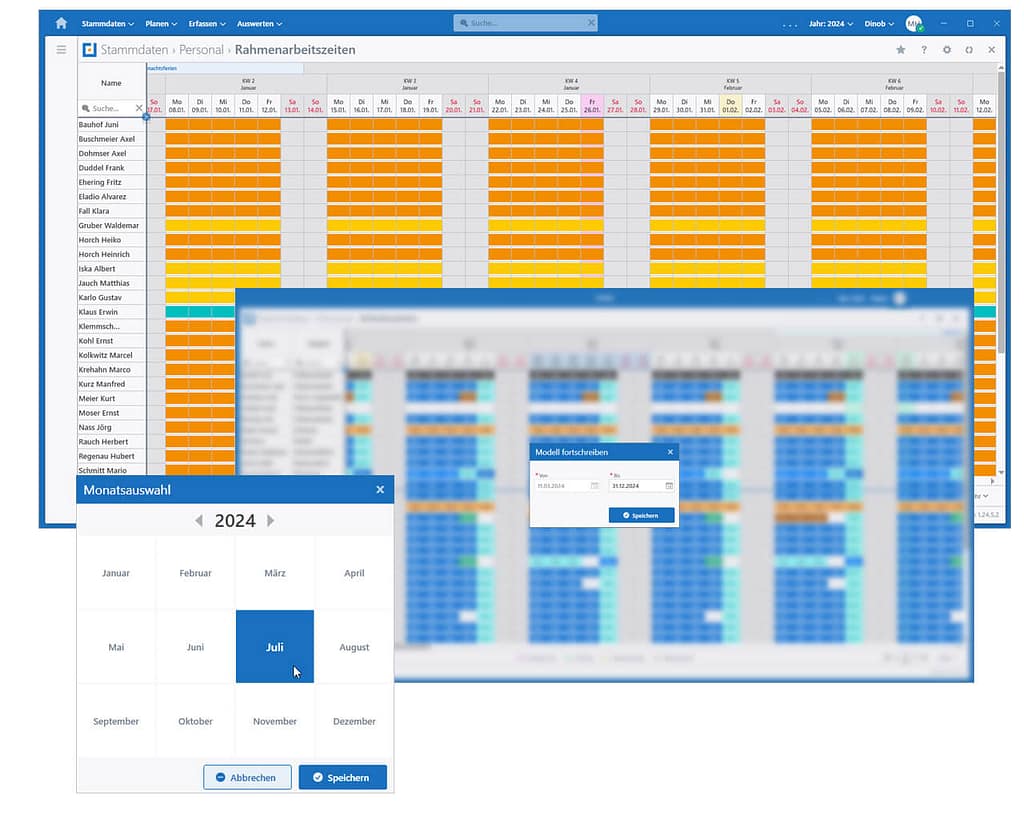The height and width of the screenshot is (819, 1024).
Task: Open calendar picker for Bis date
Action: point(669,486)
